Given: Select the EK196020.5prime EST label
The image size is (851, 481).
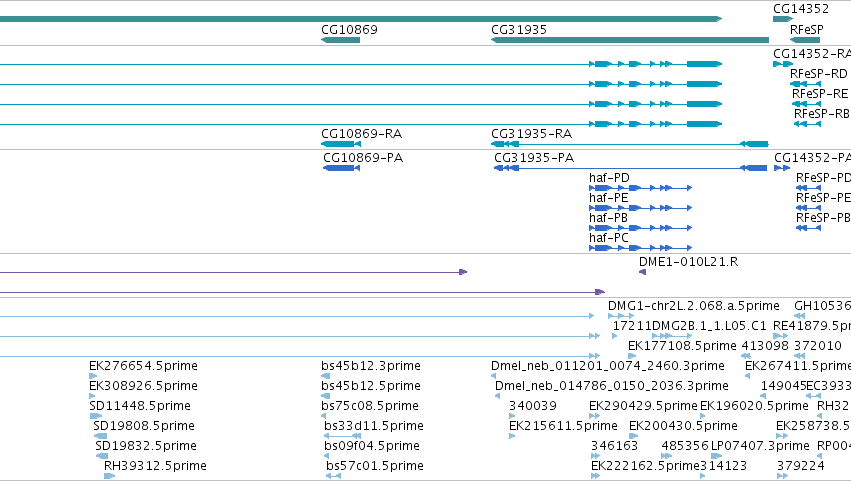Looking at the screenshot, I should tap(754, 406).
